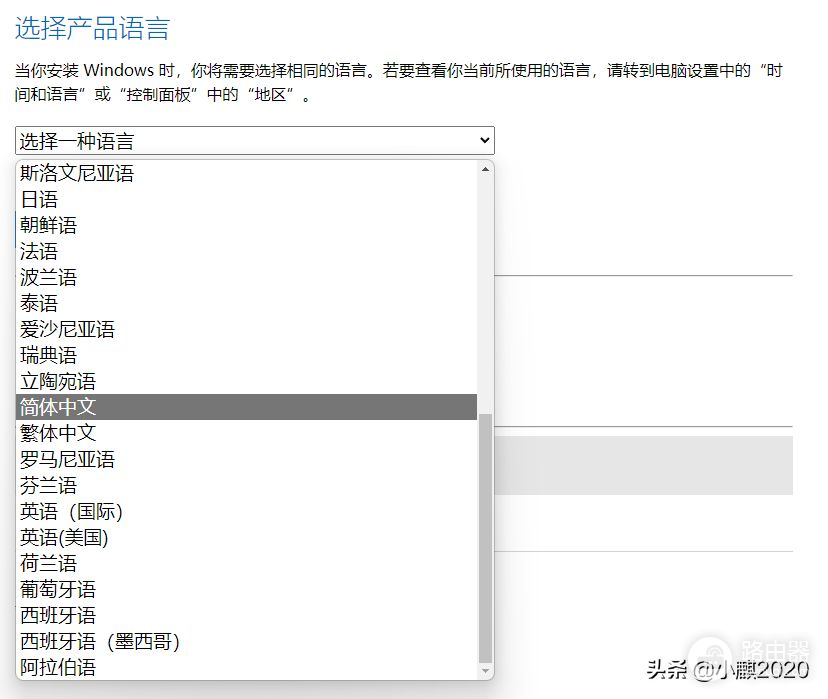Select the highlighted 简体中文 option
Viewport: 828px width, 699px height.
(246, 407)
